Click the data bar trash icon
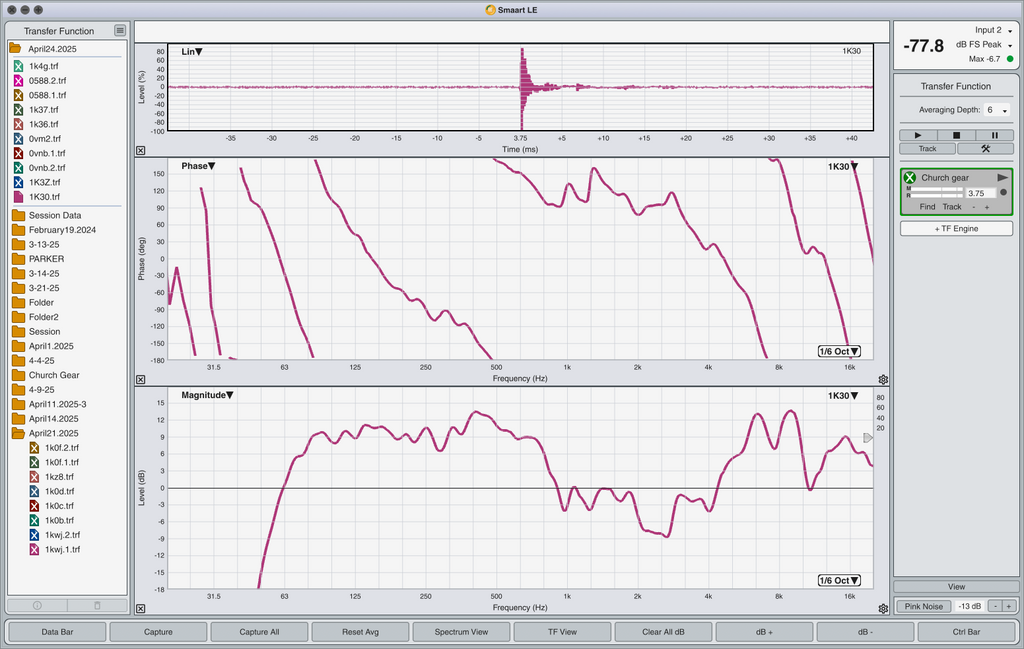Screen dimensions: 1024x649 pyautogui.click(x=97, y=605)
